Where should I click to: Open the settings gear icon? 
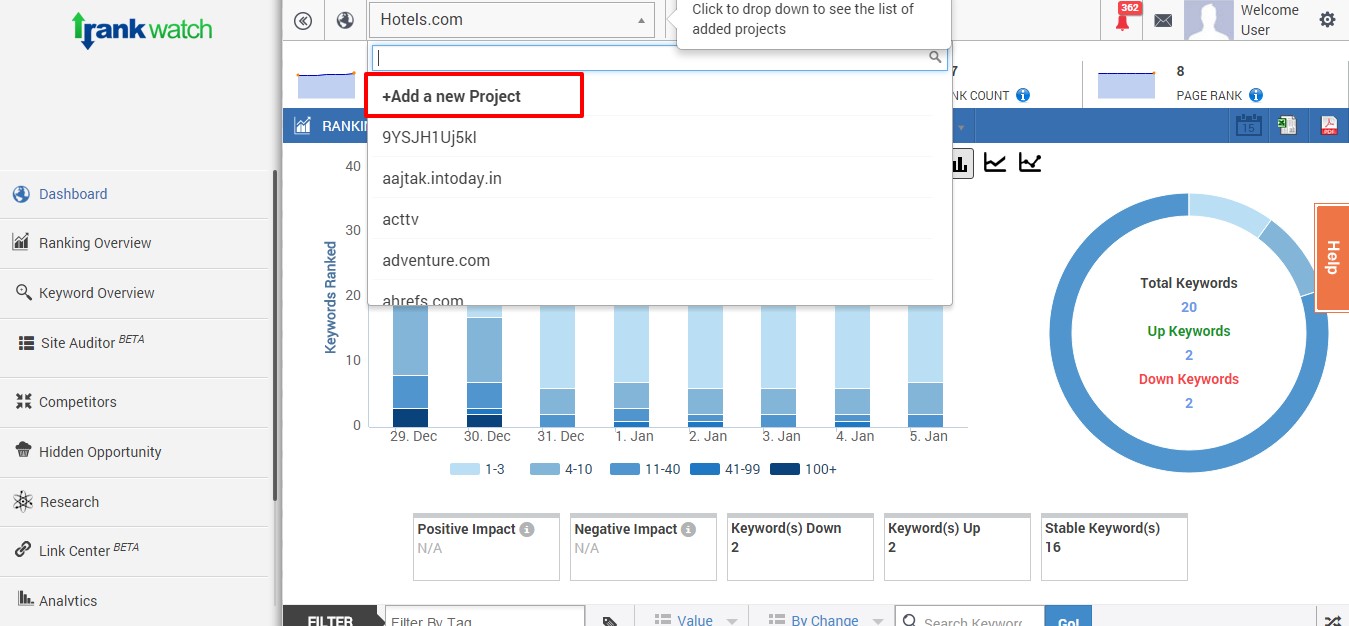tap(1327, 19)
